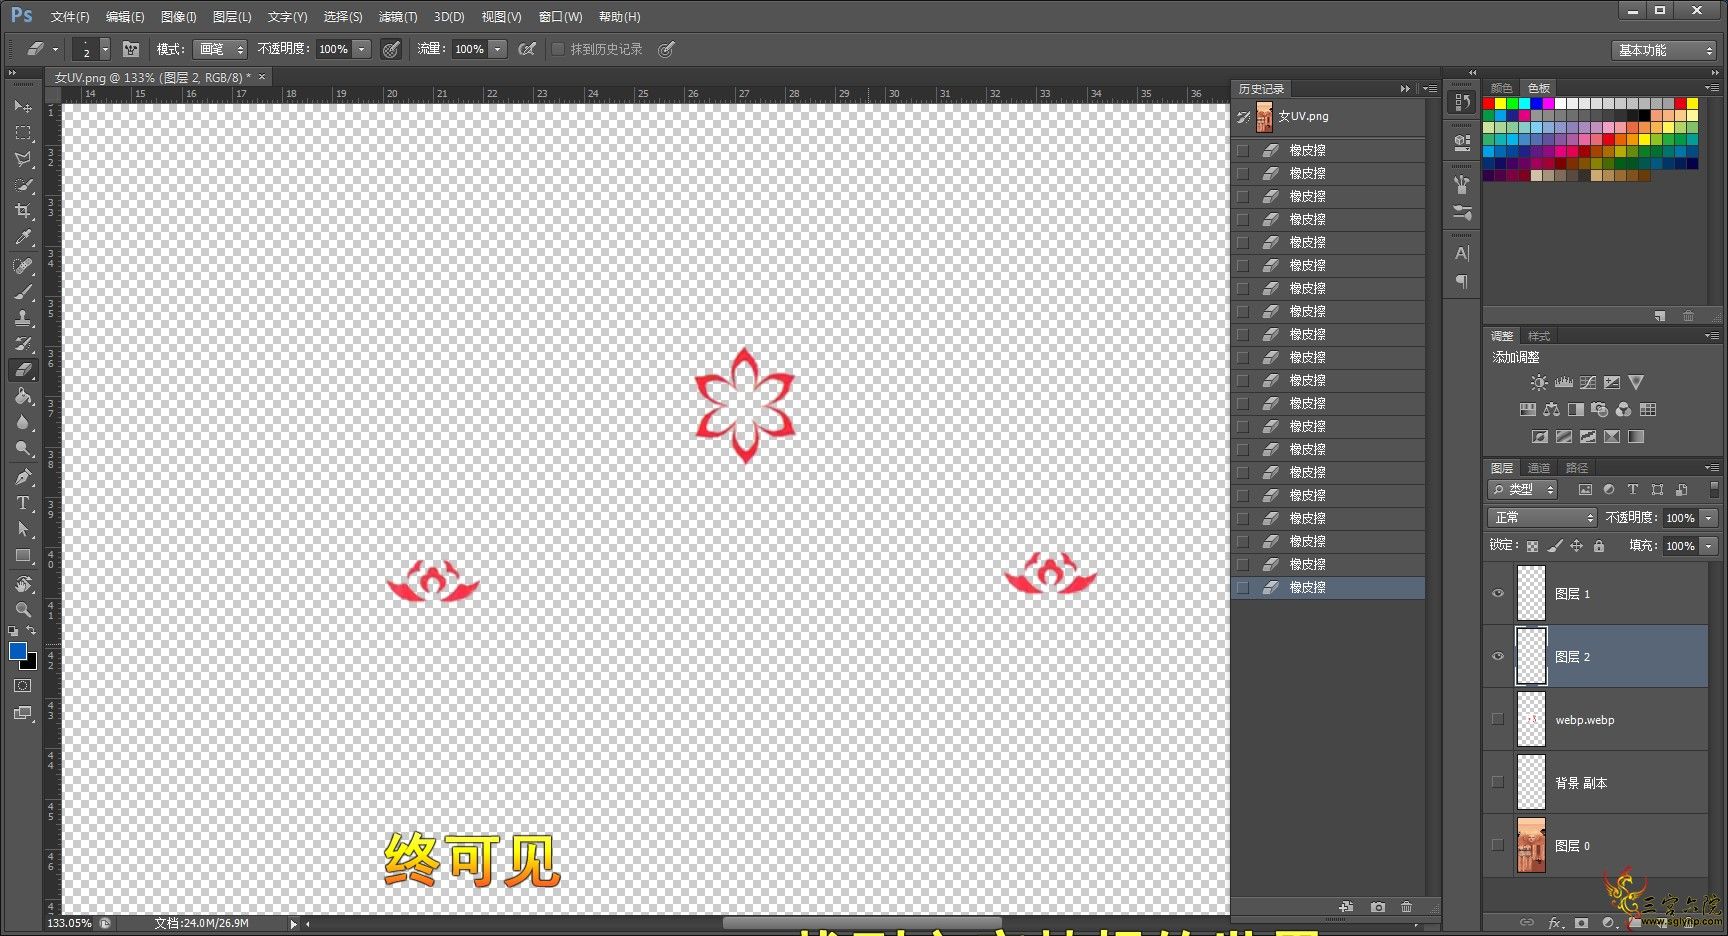
Task: Add a Hue/Saturation adjustment
Action: tap(1528, 410)
